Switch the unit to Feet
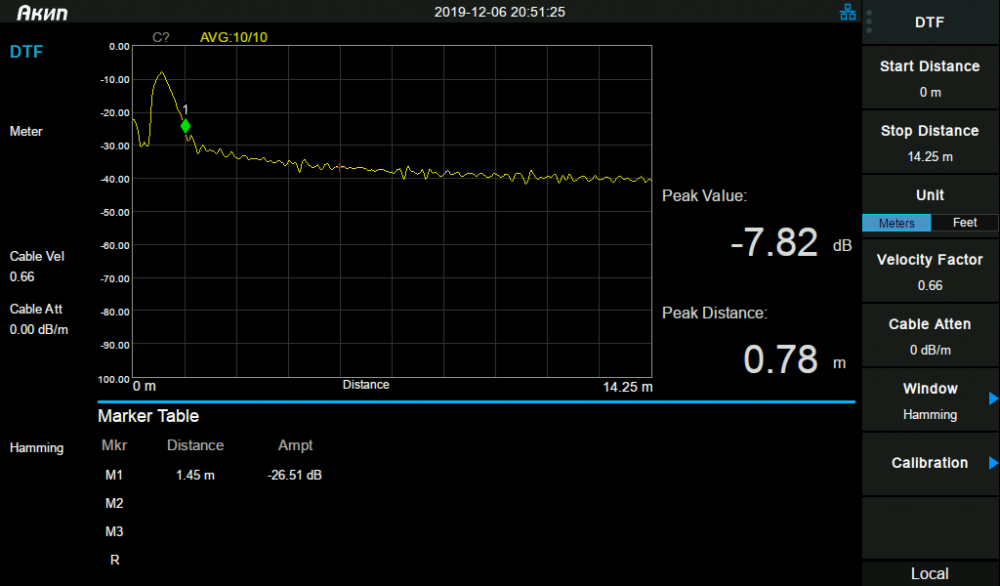 [964, 223]
